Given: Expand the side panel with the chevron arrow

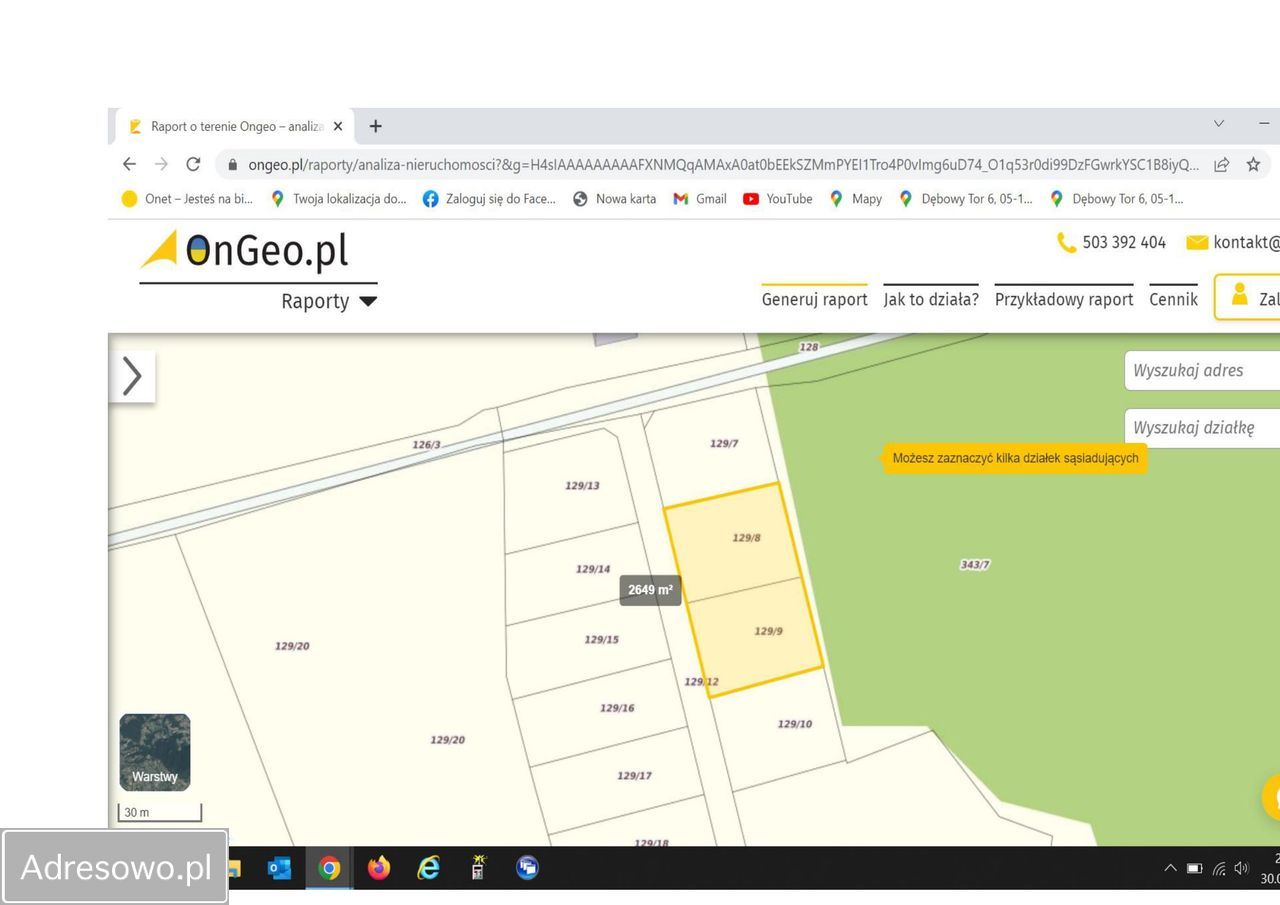Looking at the screenshot, I should 132,377.
